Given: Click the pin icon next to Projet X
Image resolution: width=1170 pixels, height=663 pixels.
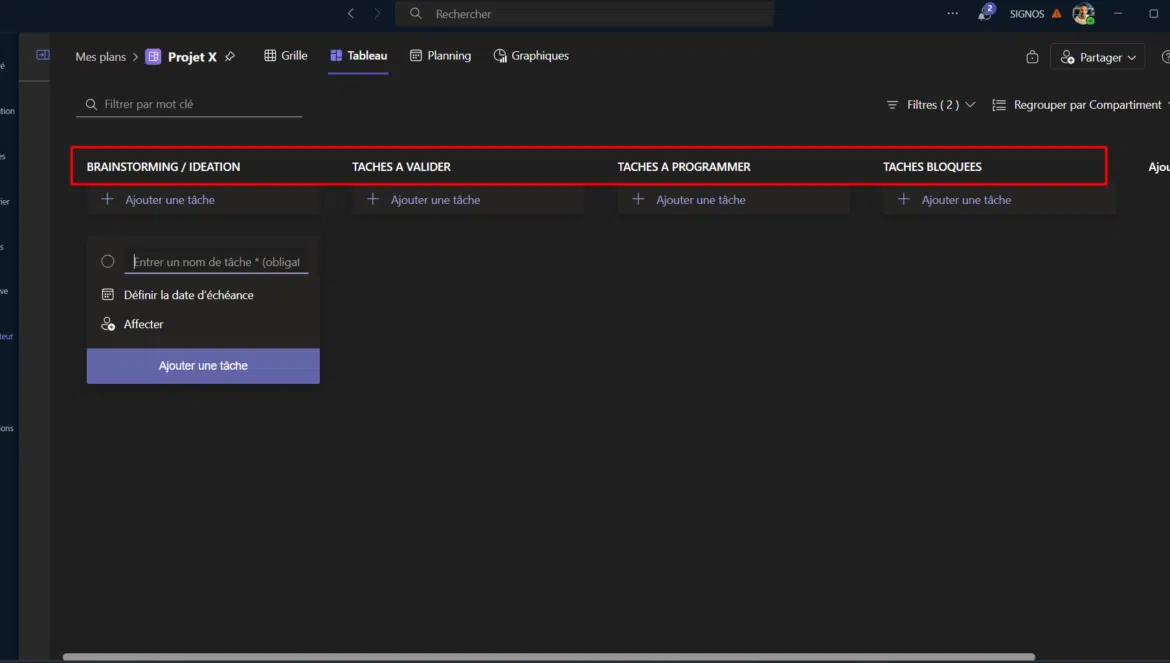Looking at the screenshot, I should (x=230, y=57).
